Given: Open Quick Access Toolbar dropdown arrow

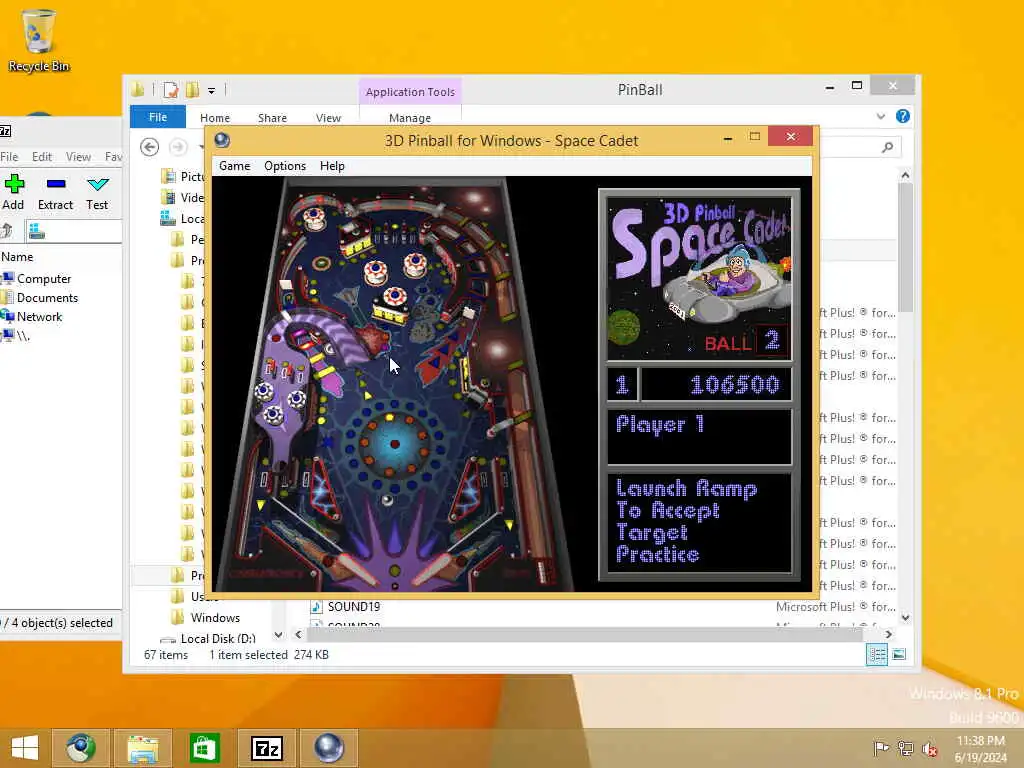Looking at the screenshot, I should click(x=212, y=91).
